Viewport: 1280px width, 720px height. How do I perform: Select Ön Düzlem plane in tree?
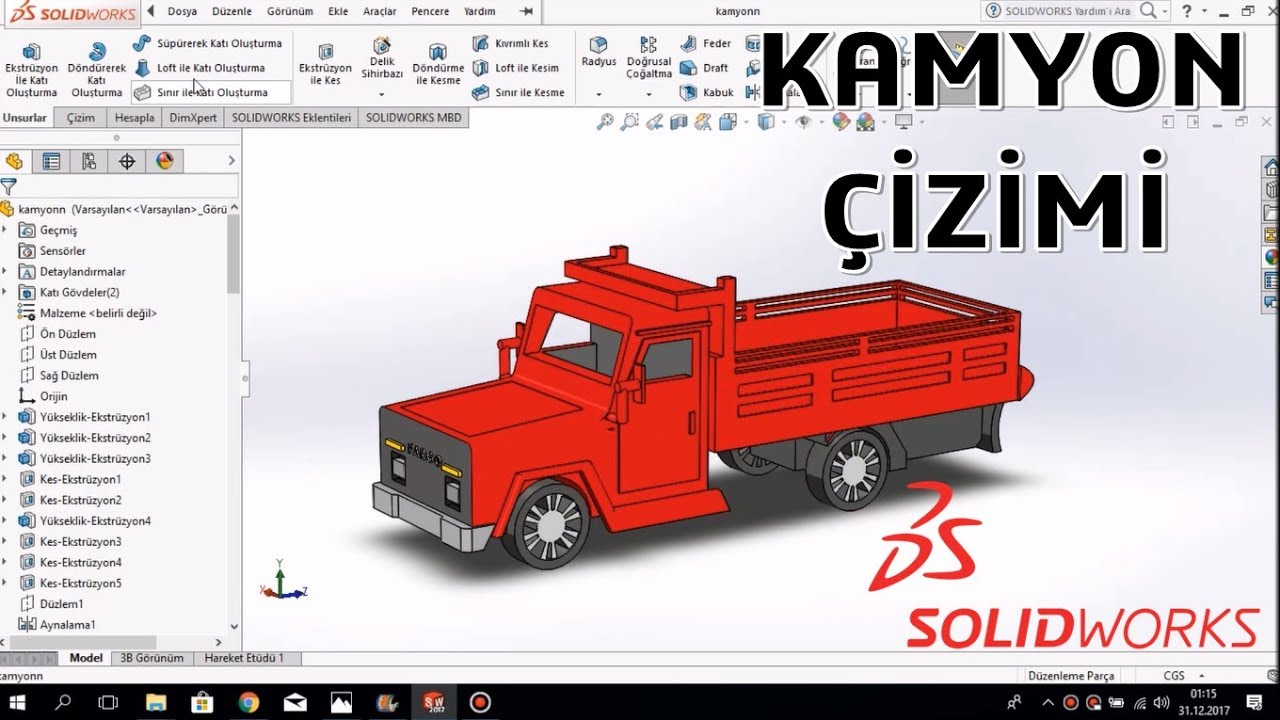pyautogui.click(x=58, y=334)
